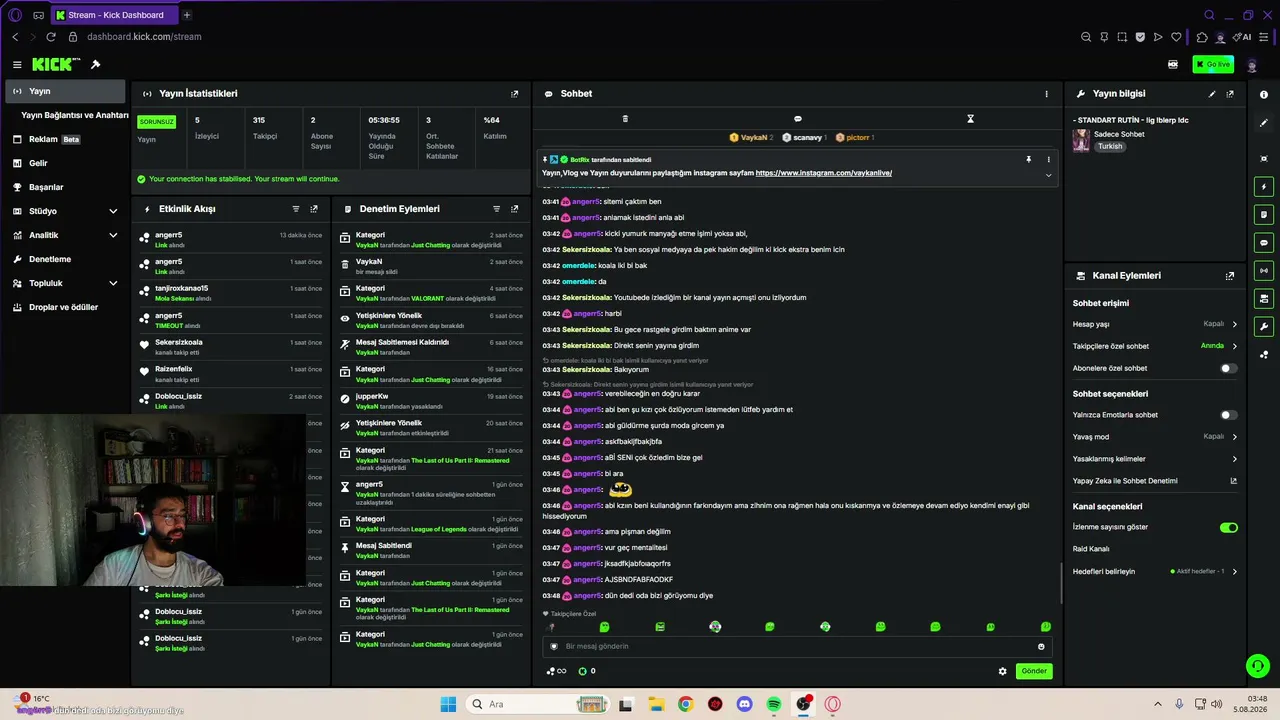Viewport: 1280px width, 720px height.
Task: Open Başarılar page in sidebar
Action: pyautogui.click(x=65, y=187)
